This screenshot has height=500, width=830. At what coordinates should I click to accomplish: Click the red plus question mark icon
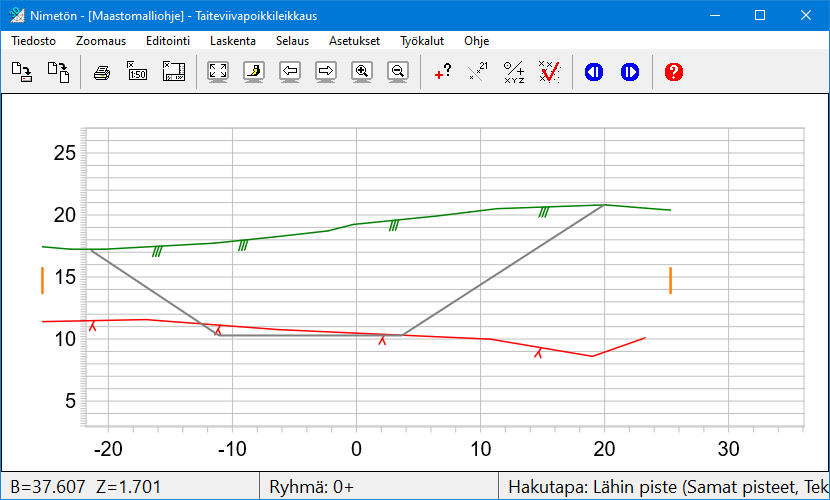443,72
